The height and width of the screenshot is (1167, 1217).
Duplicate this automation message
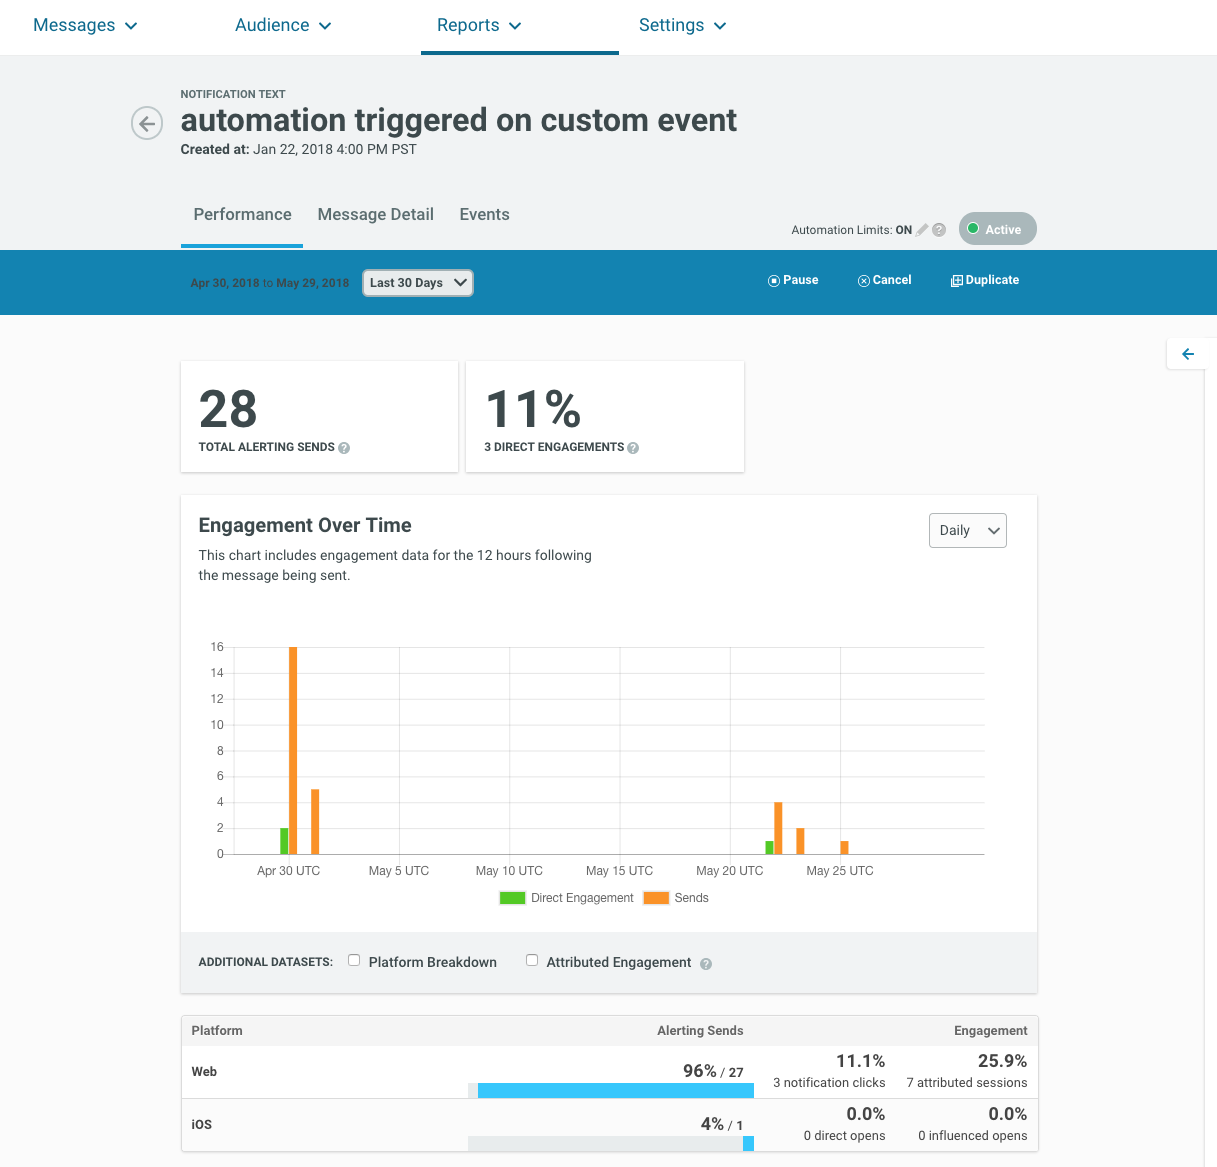985,280
